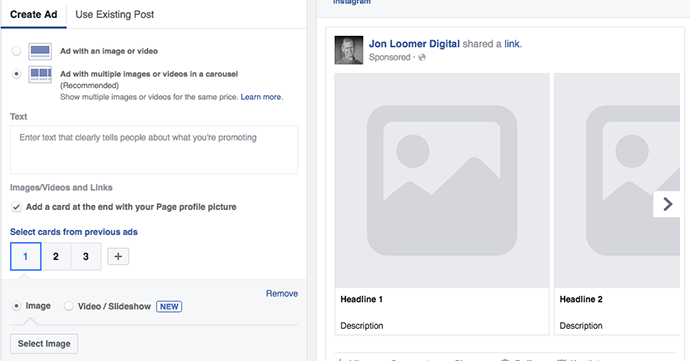Select 'Ad with an image or video' radio
Screen dimensions: 690x361
[16, 51]
